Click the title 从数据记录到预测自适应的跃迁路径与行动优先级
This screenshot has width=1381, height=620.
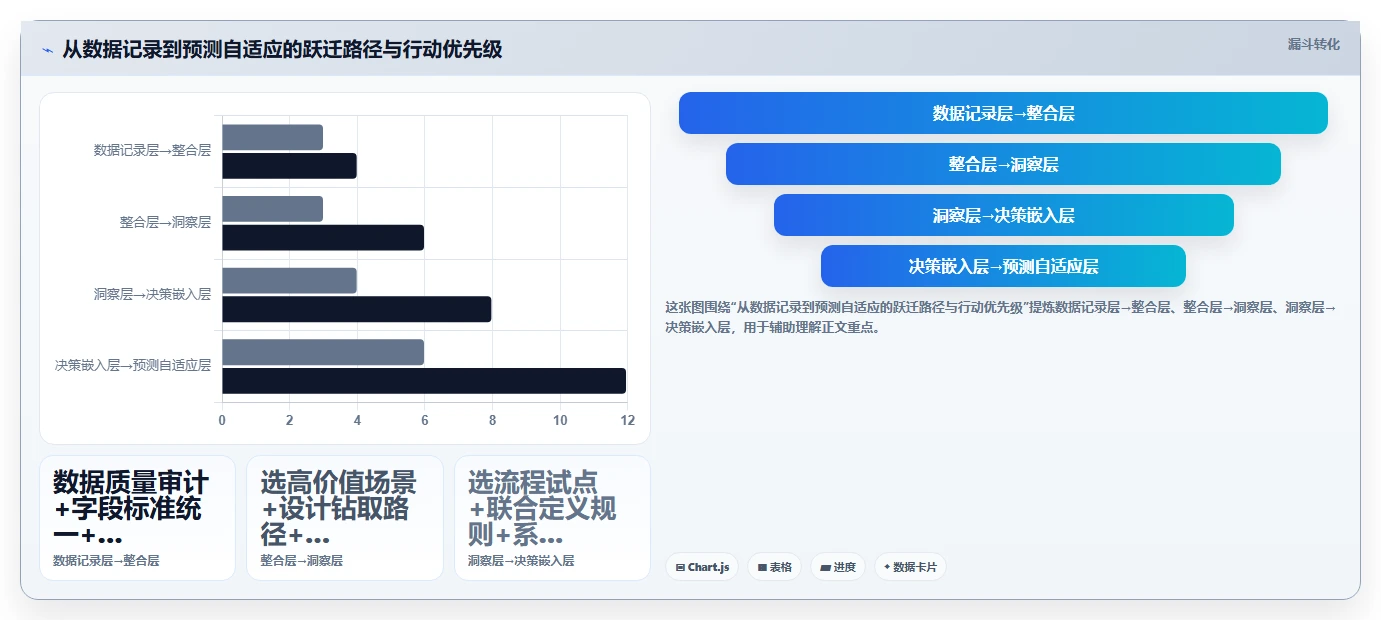click(282, 49)
